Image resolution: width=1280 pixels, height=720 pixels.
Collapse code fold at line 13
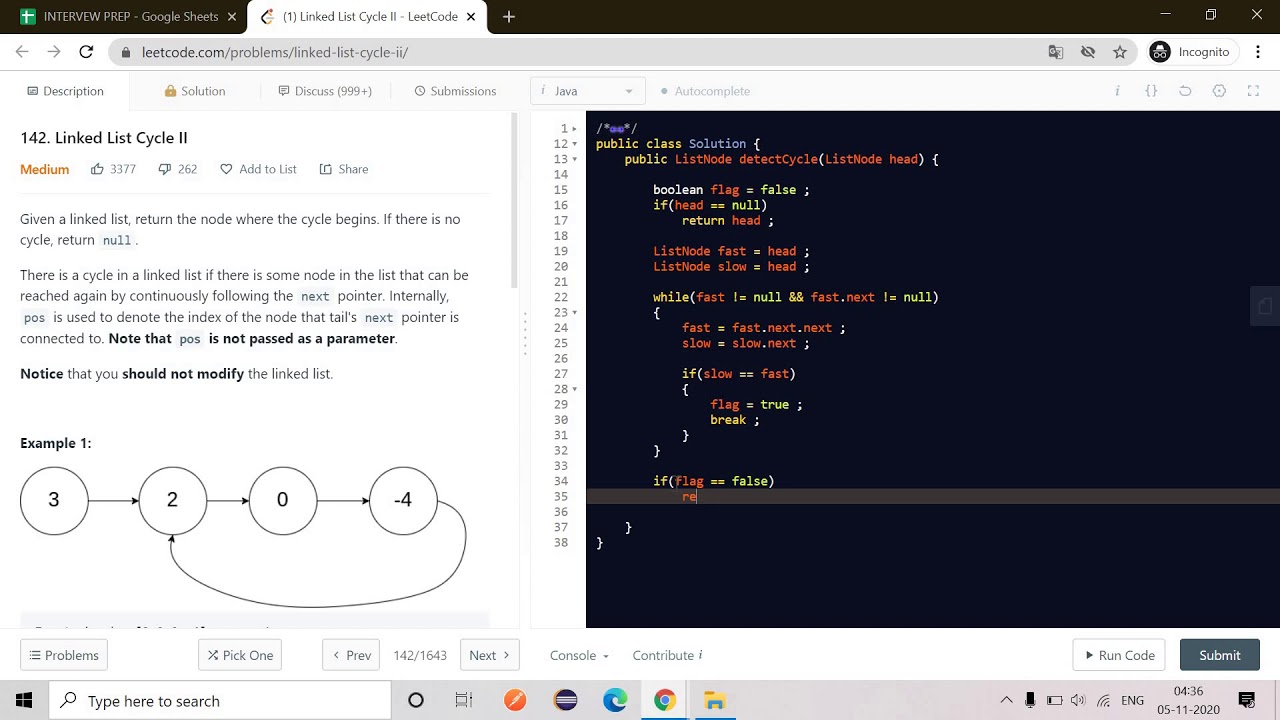tap(574, 159)
